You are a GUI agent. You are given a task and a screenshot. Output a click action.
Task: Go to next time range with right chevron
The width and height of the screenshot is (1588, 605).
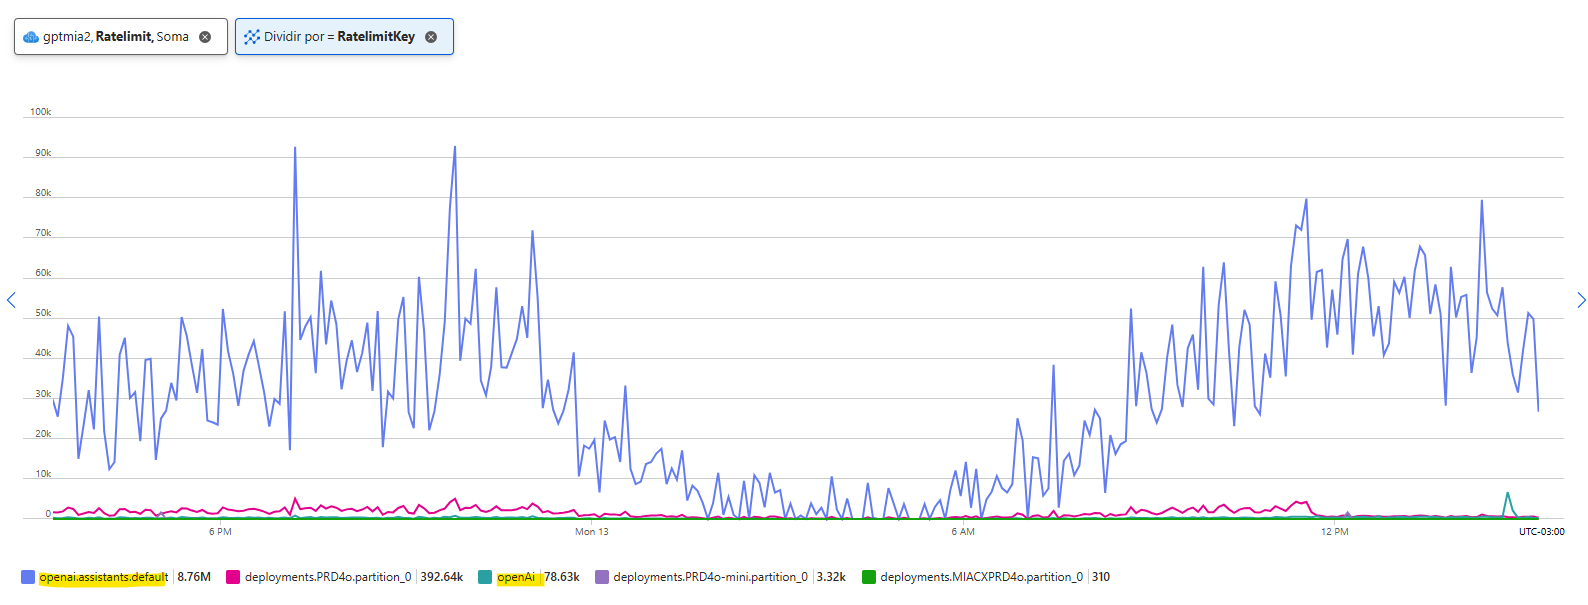[x=1581, y=300]
